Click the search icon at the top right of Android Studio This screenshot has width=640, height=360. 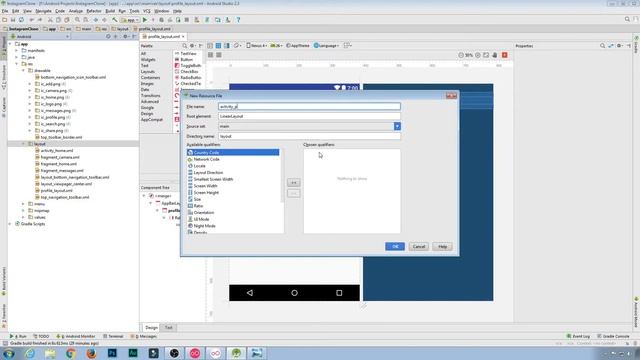(x=627, y=19)
